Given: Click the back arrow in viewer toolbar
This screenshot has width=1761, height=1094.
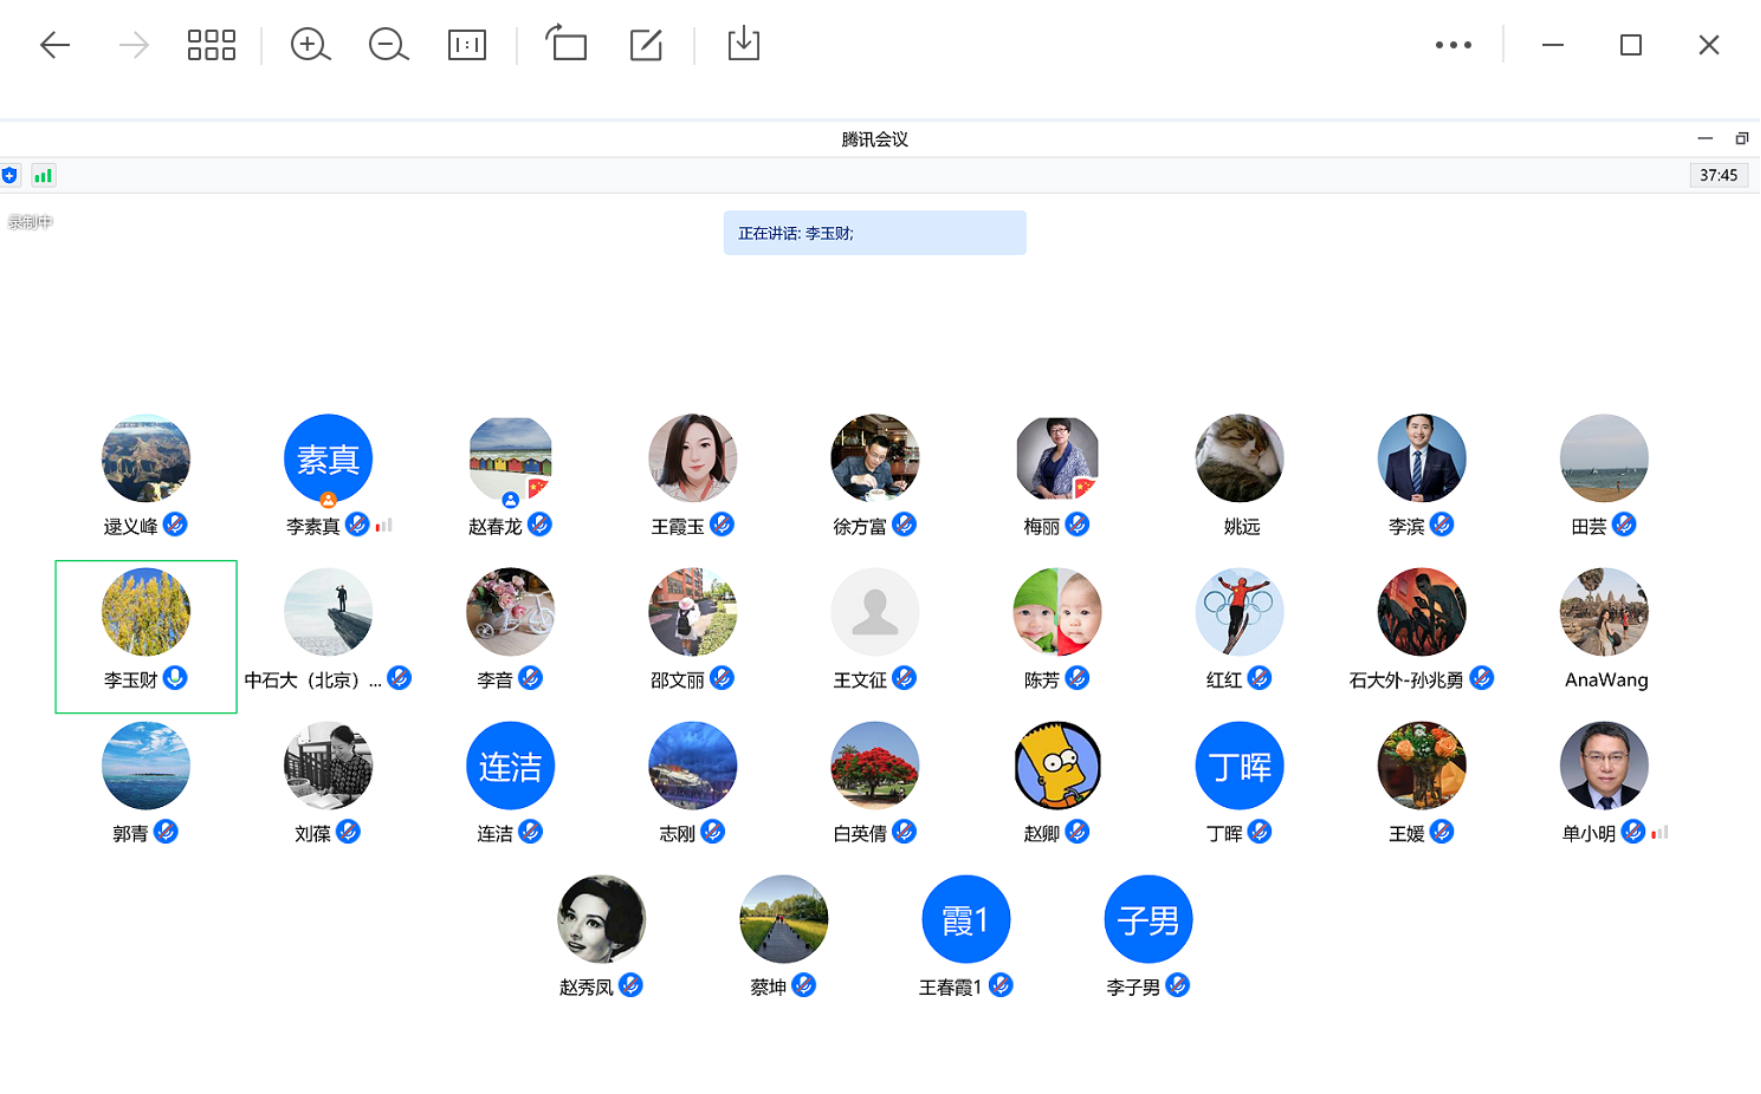Looking at the screenshot, I should point(55,45).
